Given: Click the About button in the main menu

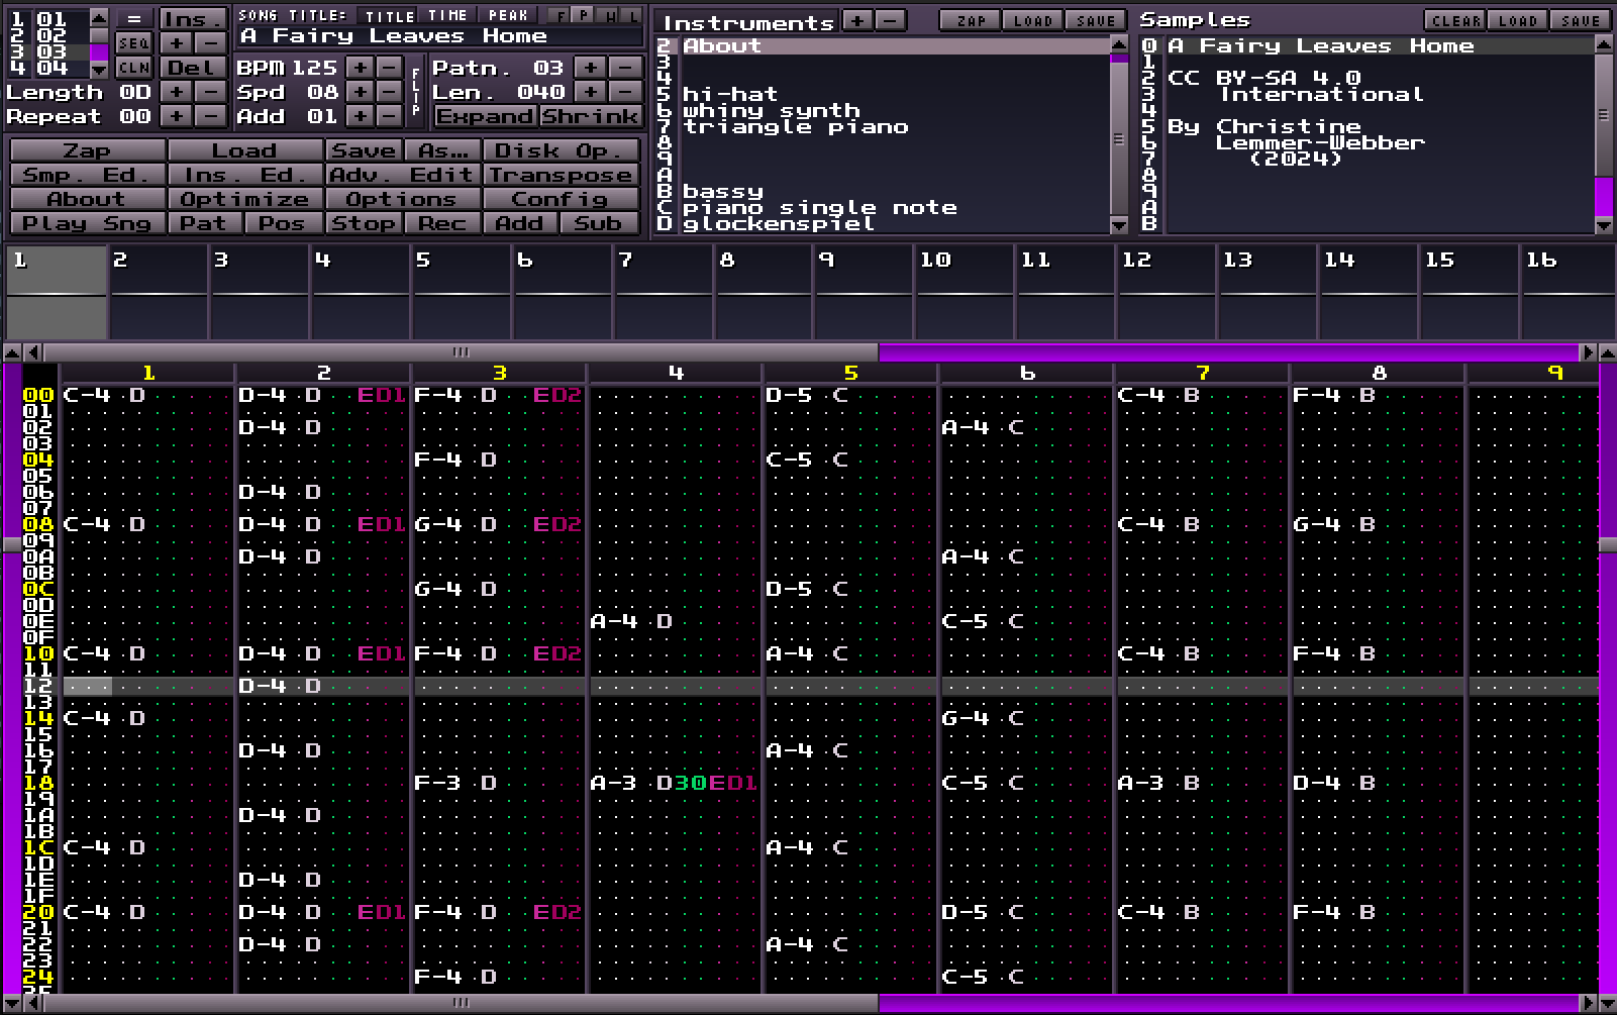Looking at the screenshot, I should tap(87, 198).
